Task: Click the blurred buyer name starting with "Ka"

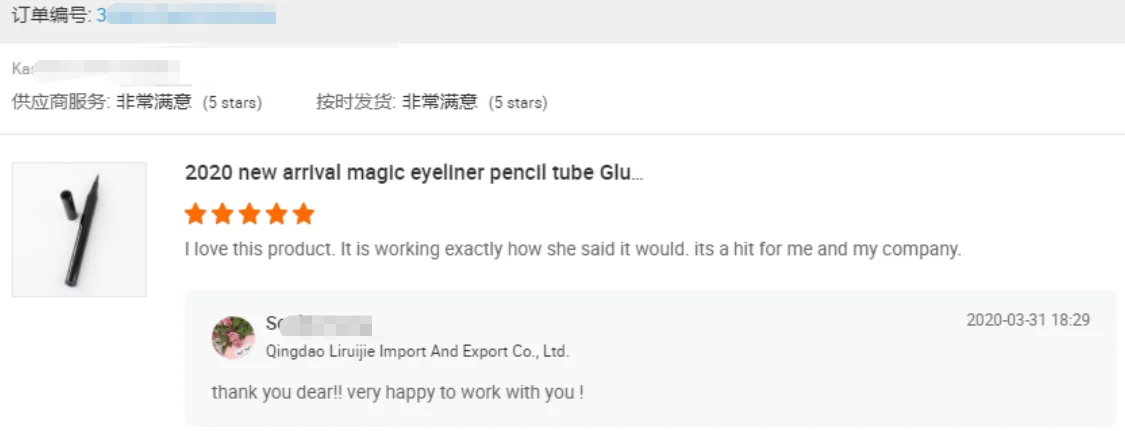Action: pos(95,70)
